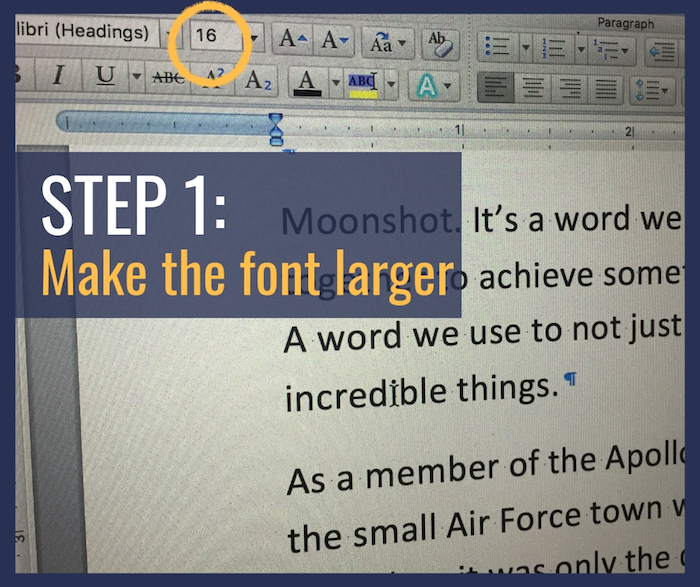Apply the black font color A
The height and width of the screenshot is (587, 700).
(x=307, y=83)
